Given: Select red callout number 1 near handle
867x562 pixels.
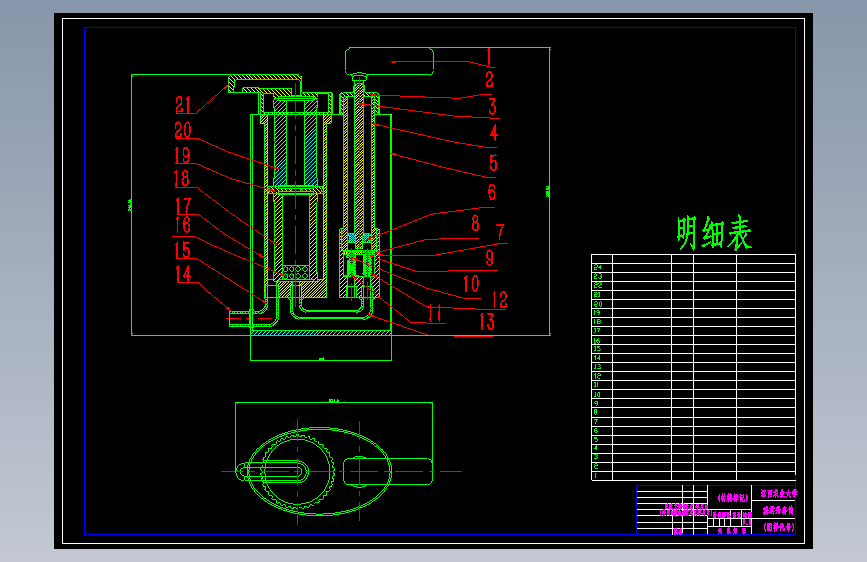Looking at the screenshot, I should pos(489,56).
